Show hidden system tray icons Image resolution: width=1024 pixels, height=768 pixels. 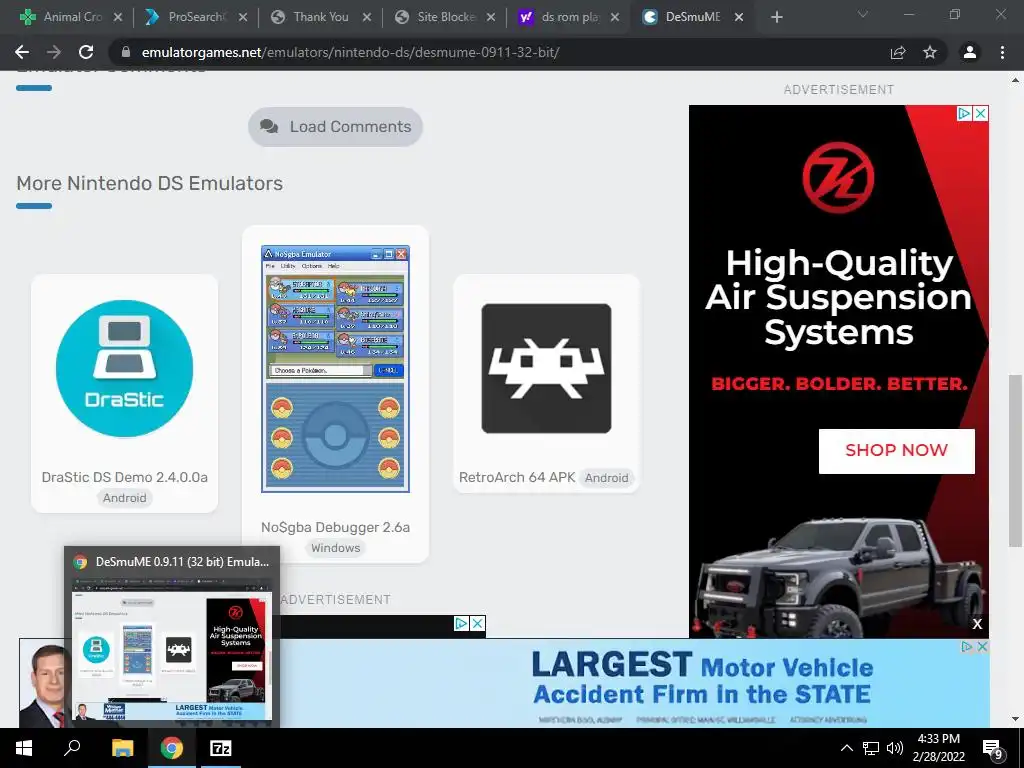pyautogui.click(x=846, y=748)
